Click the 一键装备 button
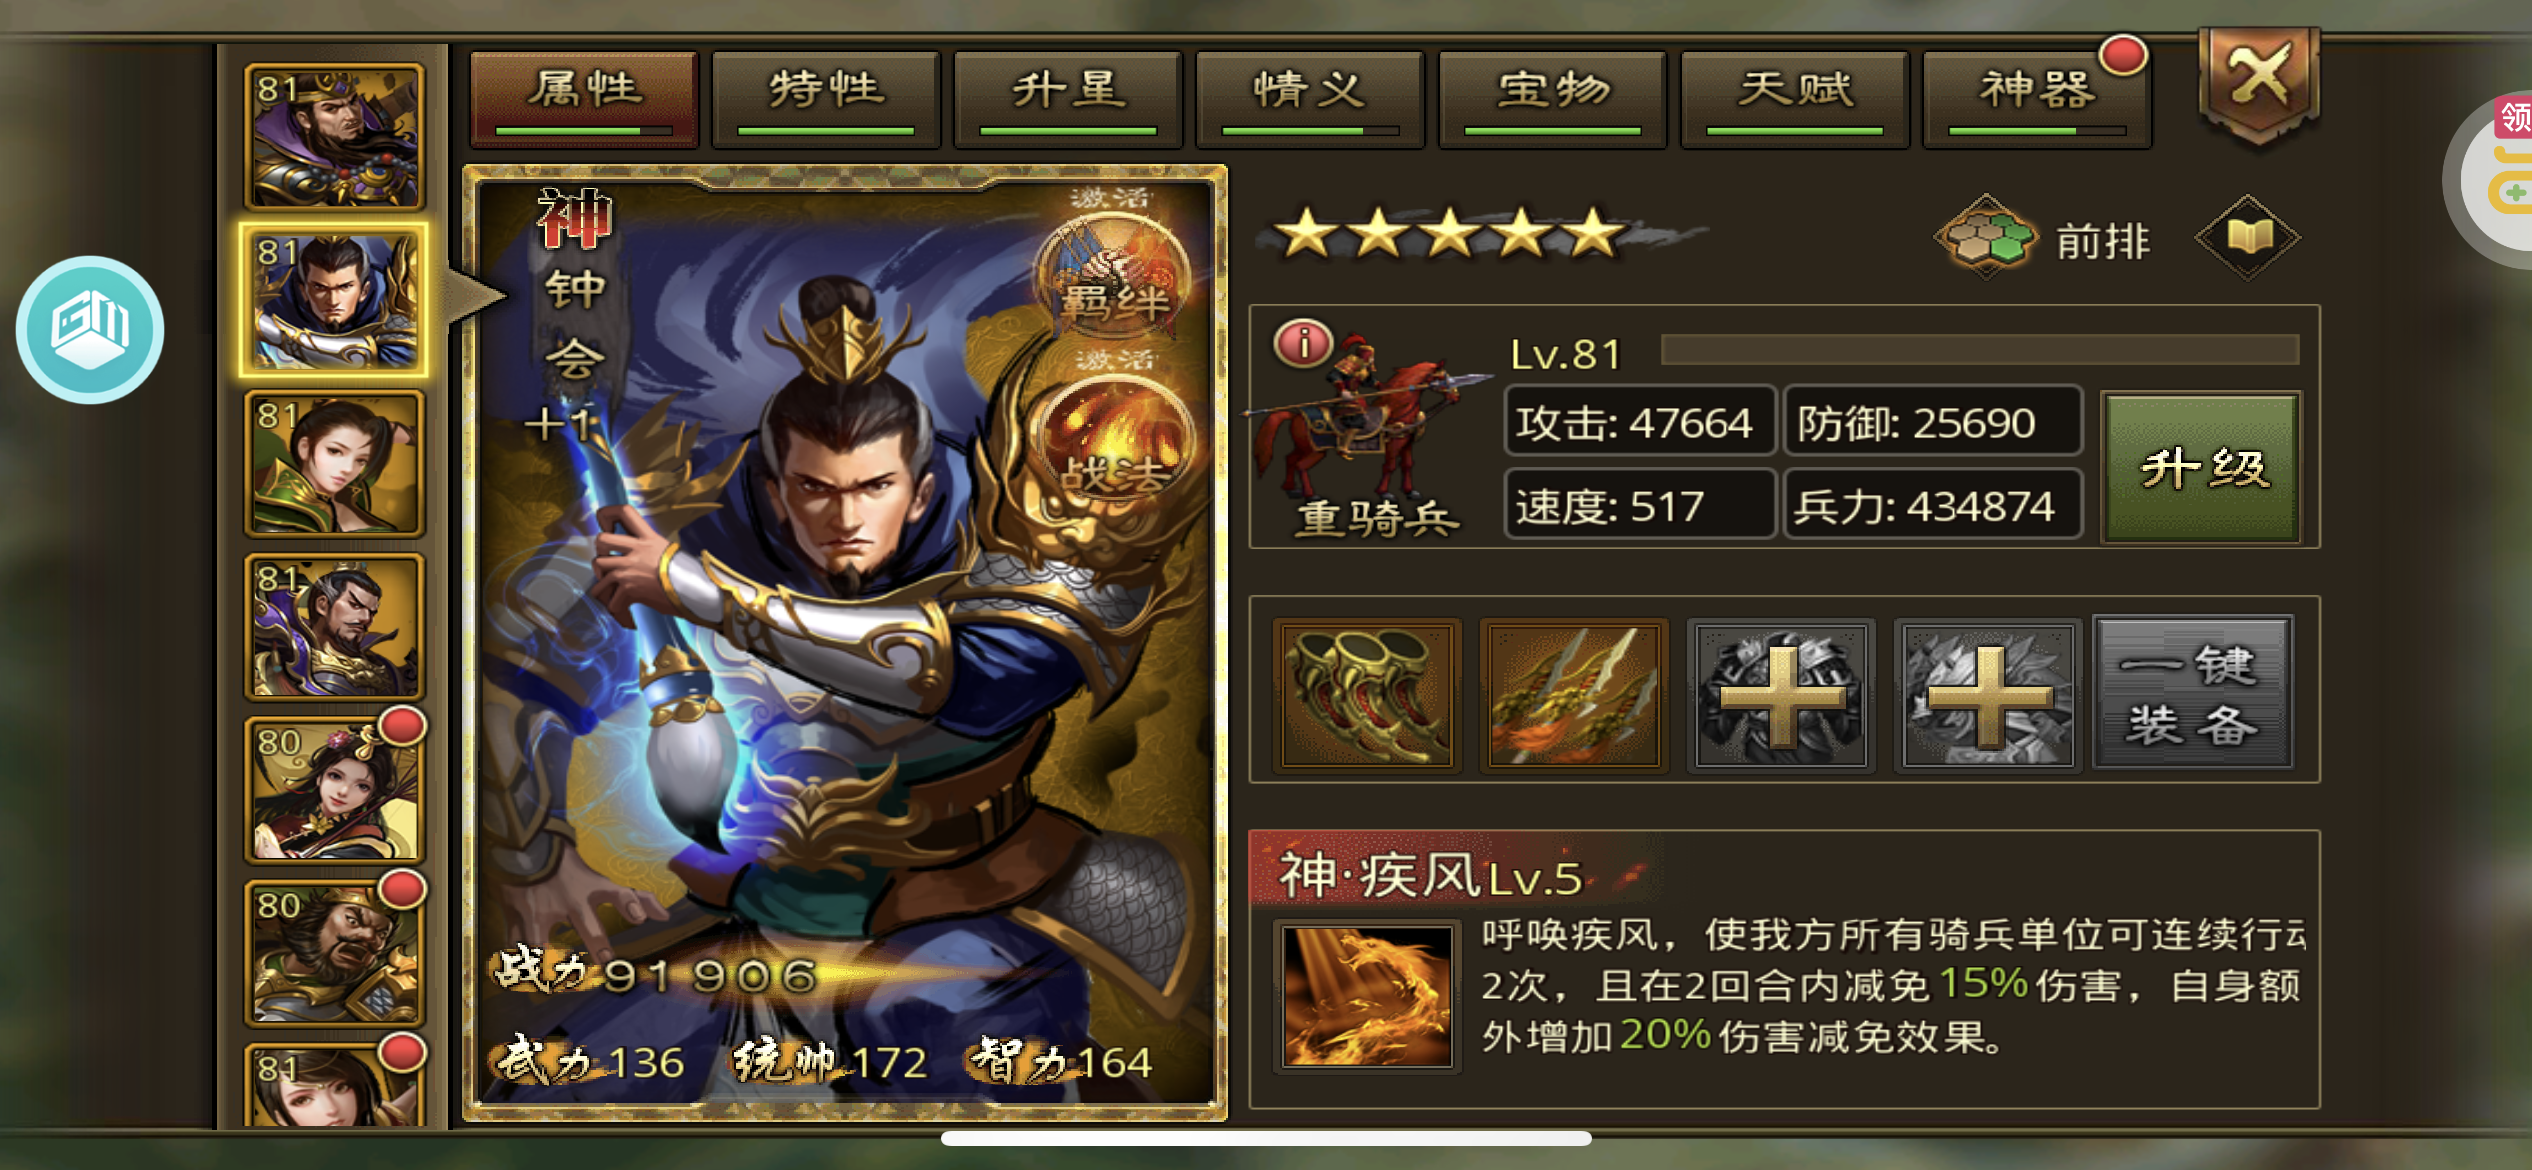This screenshot has height=1170, width=2532. [2193, 693]
